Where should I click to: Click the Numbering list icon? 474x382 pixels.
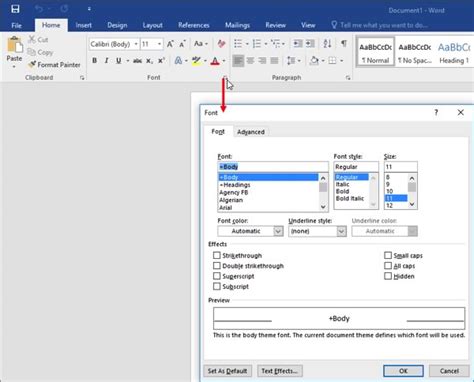(x=257, y=44)
